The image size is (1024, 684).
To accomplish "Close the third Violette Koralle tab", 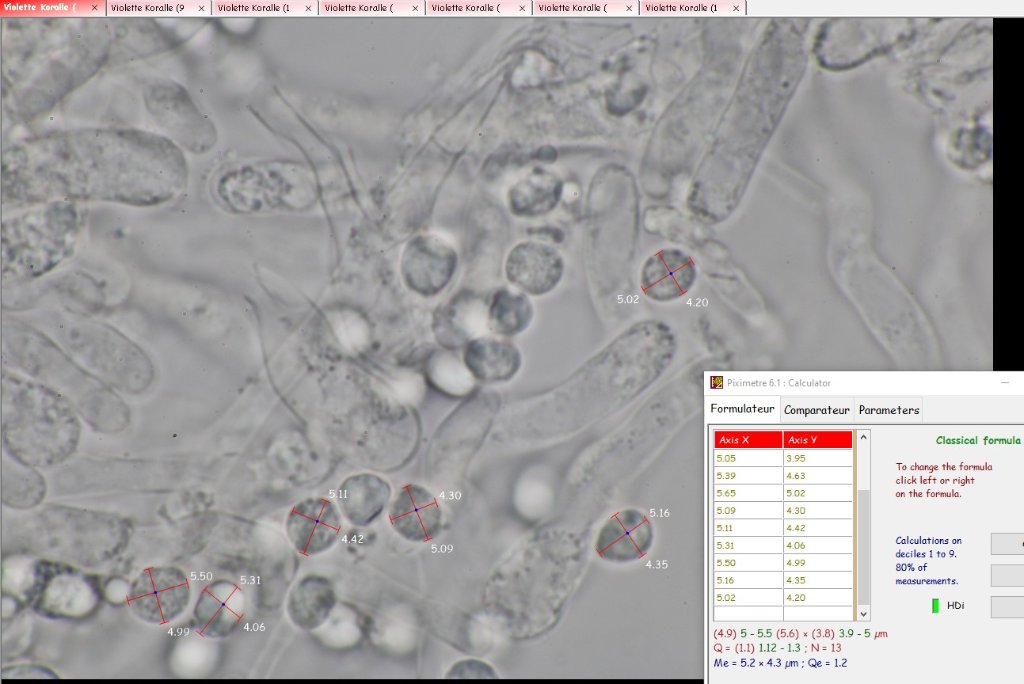I will [308, 8].
